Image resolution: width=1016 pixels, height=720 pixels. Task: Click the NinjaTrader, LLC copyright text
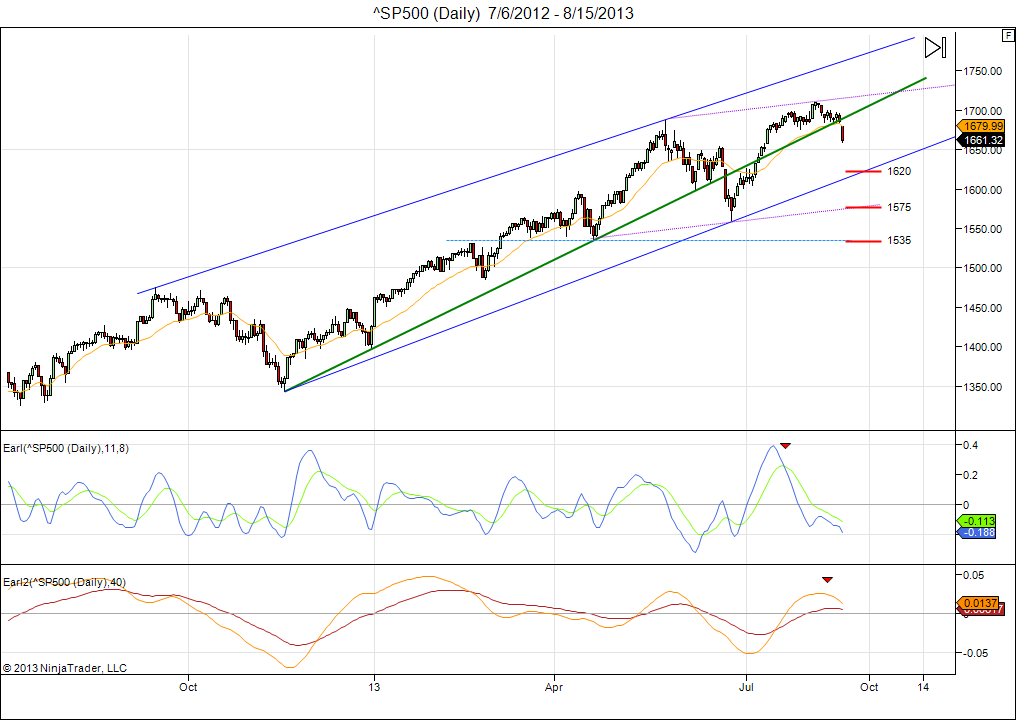coord(65,667)
